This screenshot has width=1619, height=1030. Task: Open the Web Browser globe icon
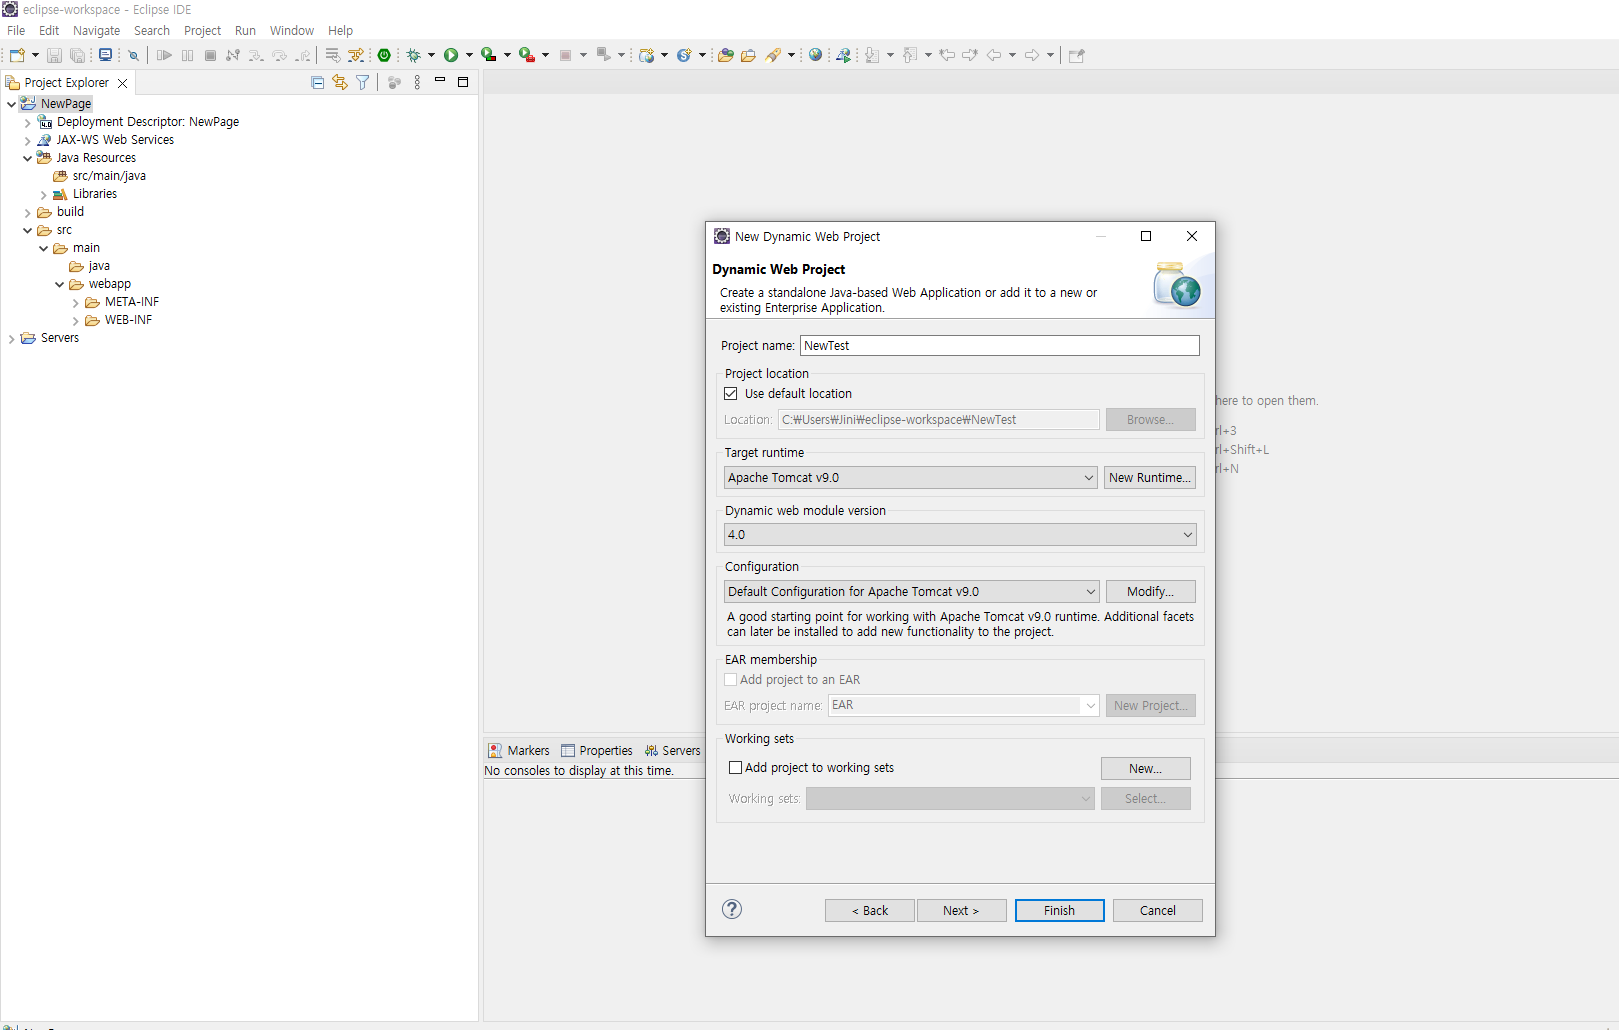816,55
